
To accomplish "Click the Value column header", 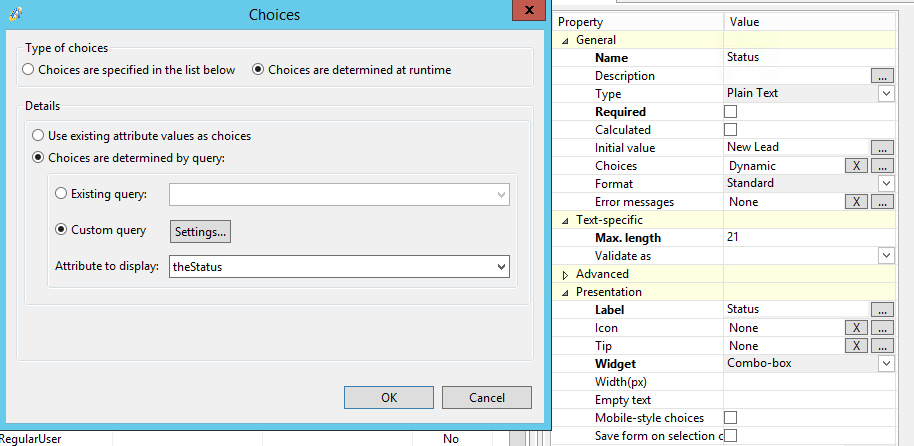I will [x=809, y=22].
